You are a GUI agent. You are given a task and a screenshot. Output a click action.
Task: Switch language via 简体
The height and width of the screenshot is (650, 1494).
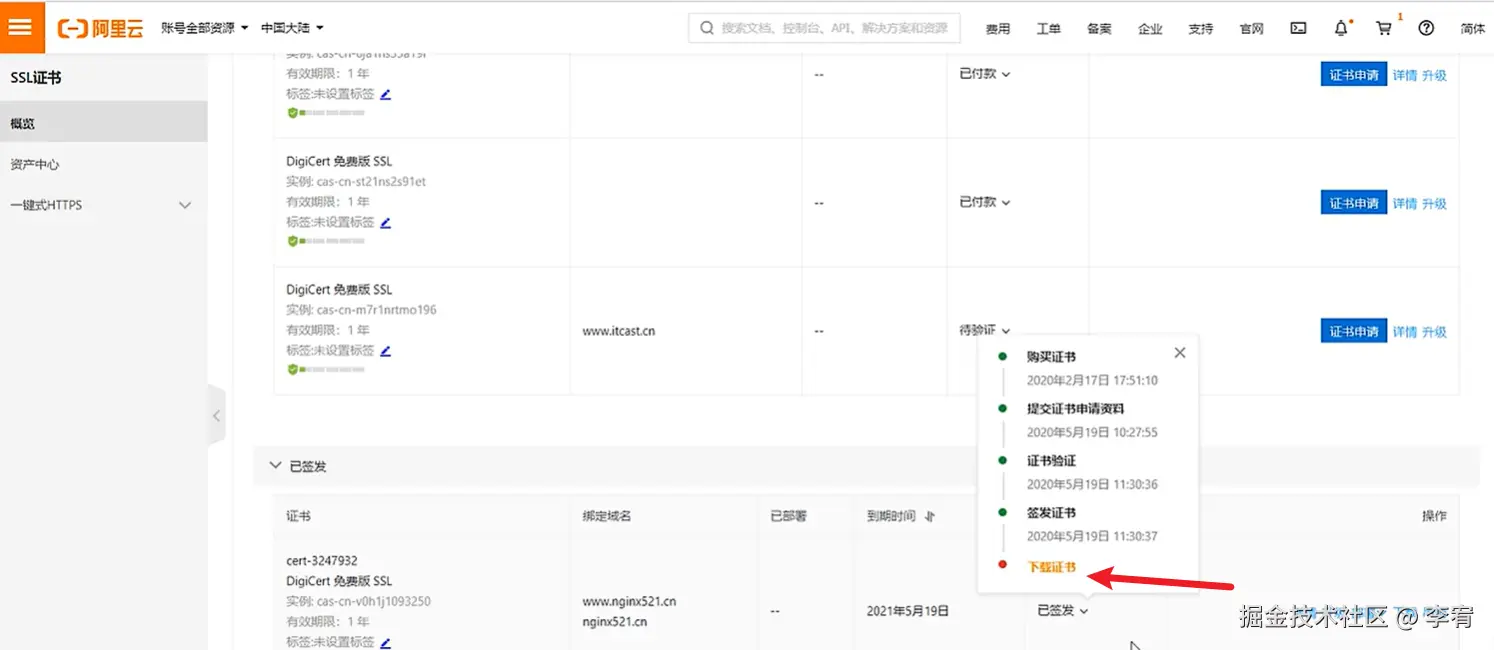1472,29
